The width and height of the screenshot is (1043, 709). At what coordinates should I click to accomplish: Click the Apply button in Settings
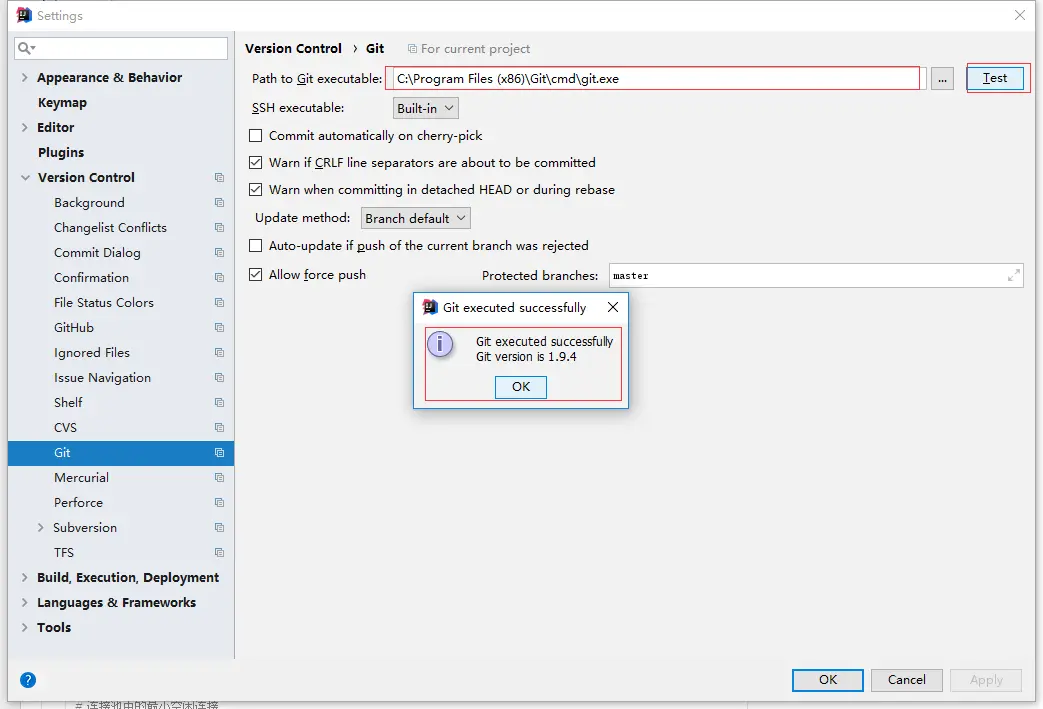click(986, 680)
